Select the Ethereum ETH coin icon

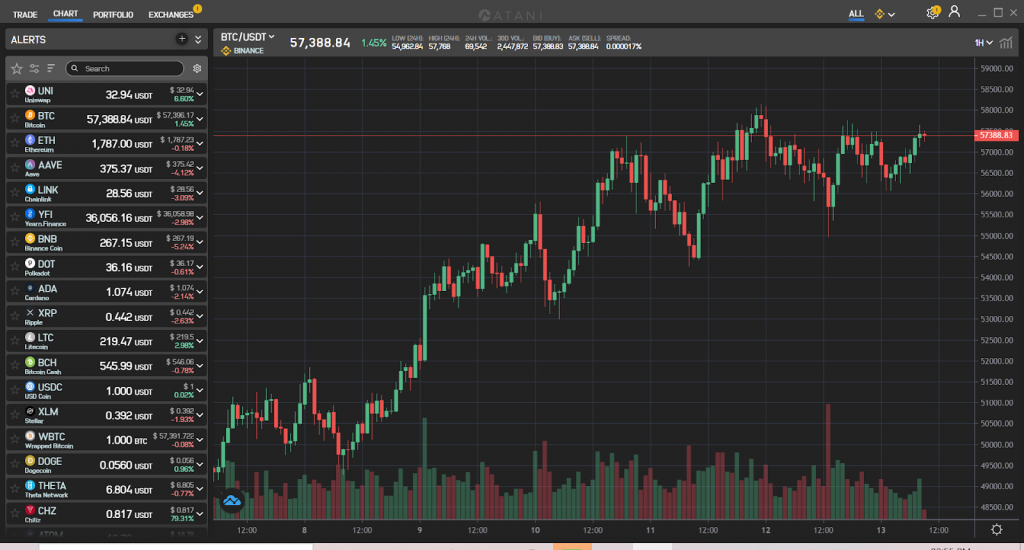point(30,140)
